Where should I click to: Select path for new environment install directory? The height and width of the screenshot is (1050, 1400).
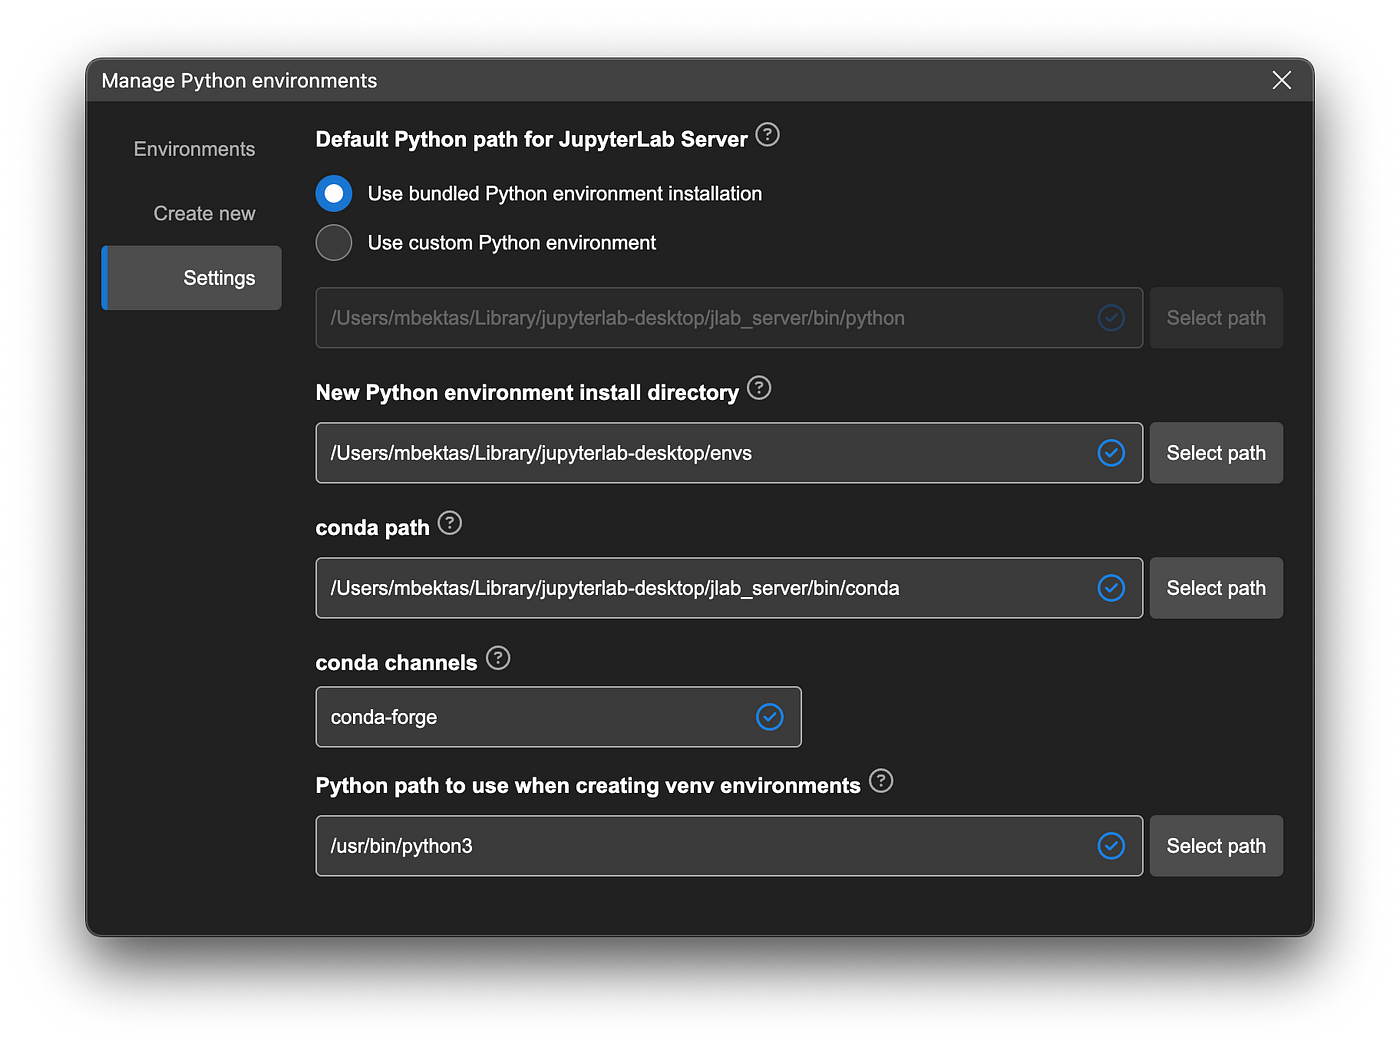[1216, 453]
